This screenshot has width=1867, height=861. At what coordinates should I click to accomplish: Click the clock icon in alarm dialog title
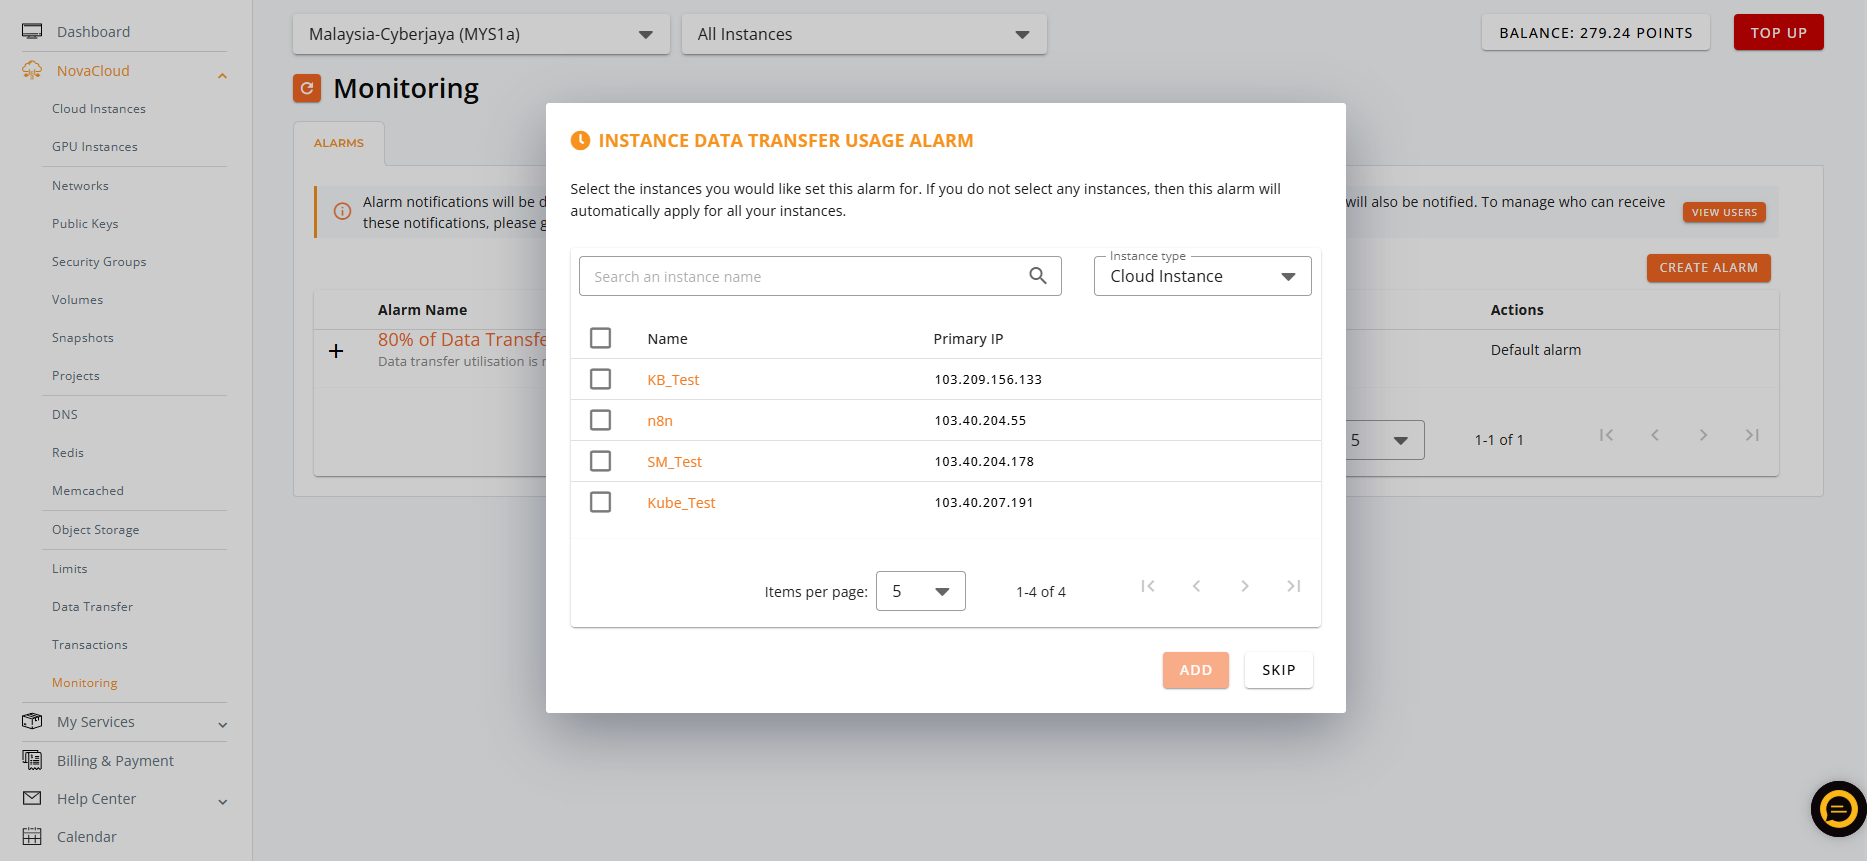click(x=580, y=141)
